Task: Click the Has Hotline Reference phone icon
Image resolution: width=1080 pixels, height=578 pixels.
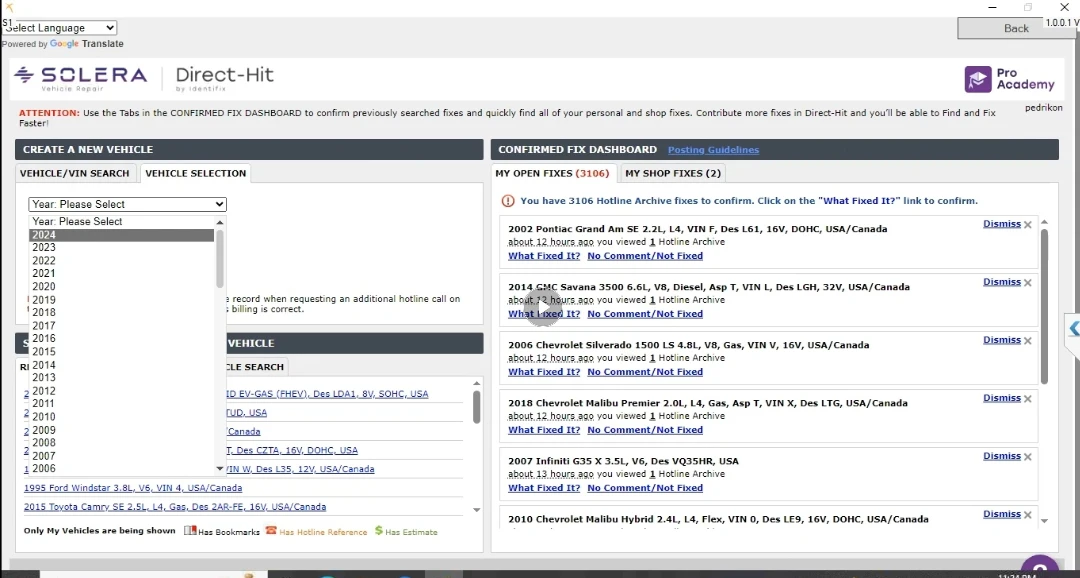Action: (271, 530)
